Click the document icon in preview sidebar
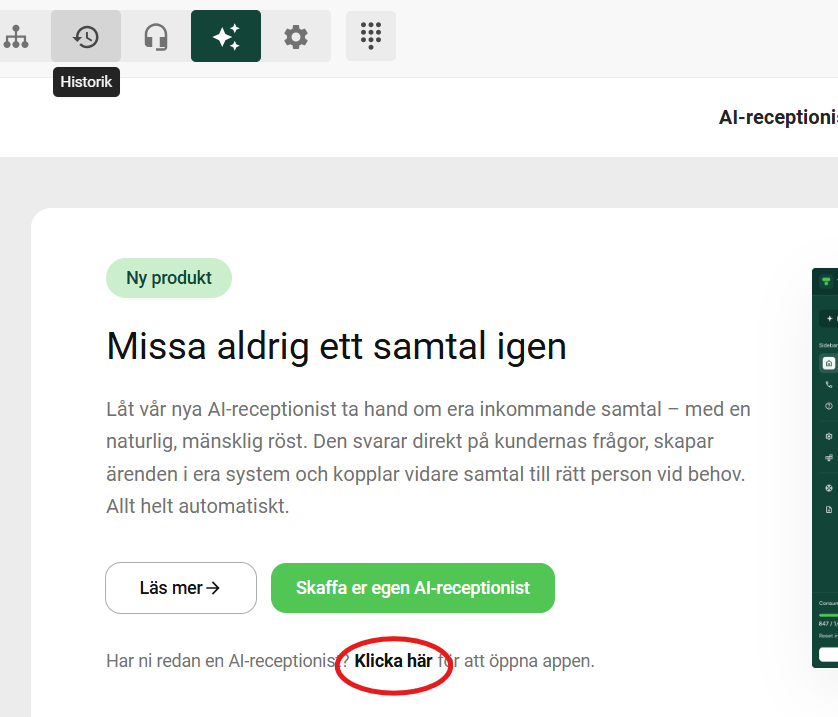The height and width of the screenshot is (717, 838). click(x=828, y=510)
